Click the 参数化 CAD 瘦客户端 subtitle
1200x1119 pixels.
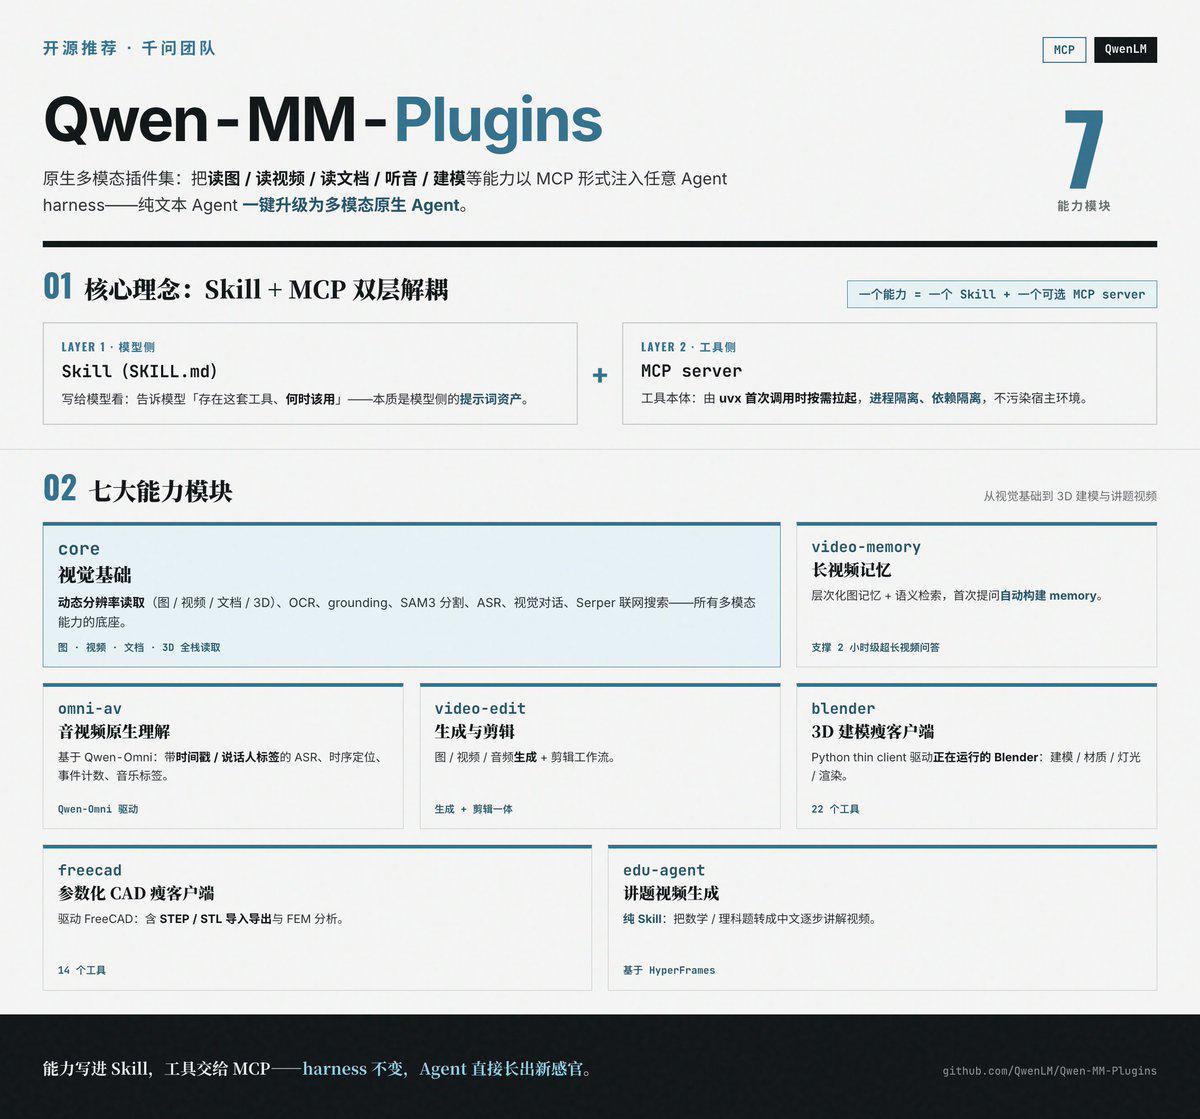(x=136, y=893)
